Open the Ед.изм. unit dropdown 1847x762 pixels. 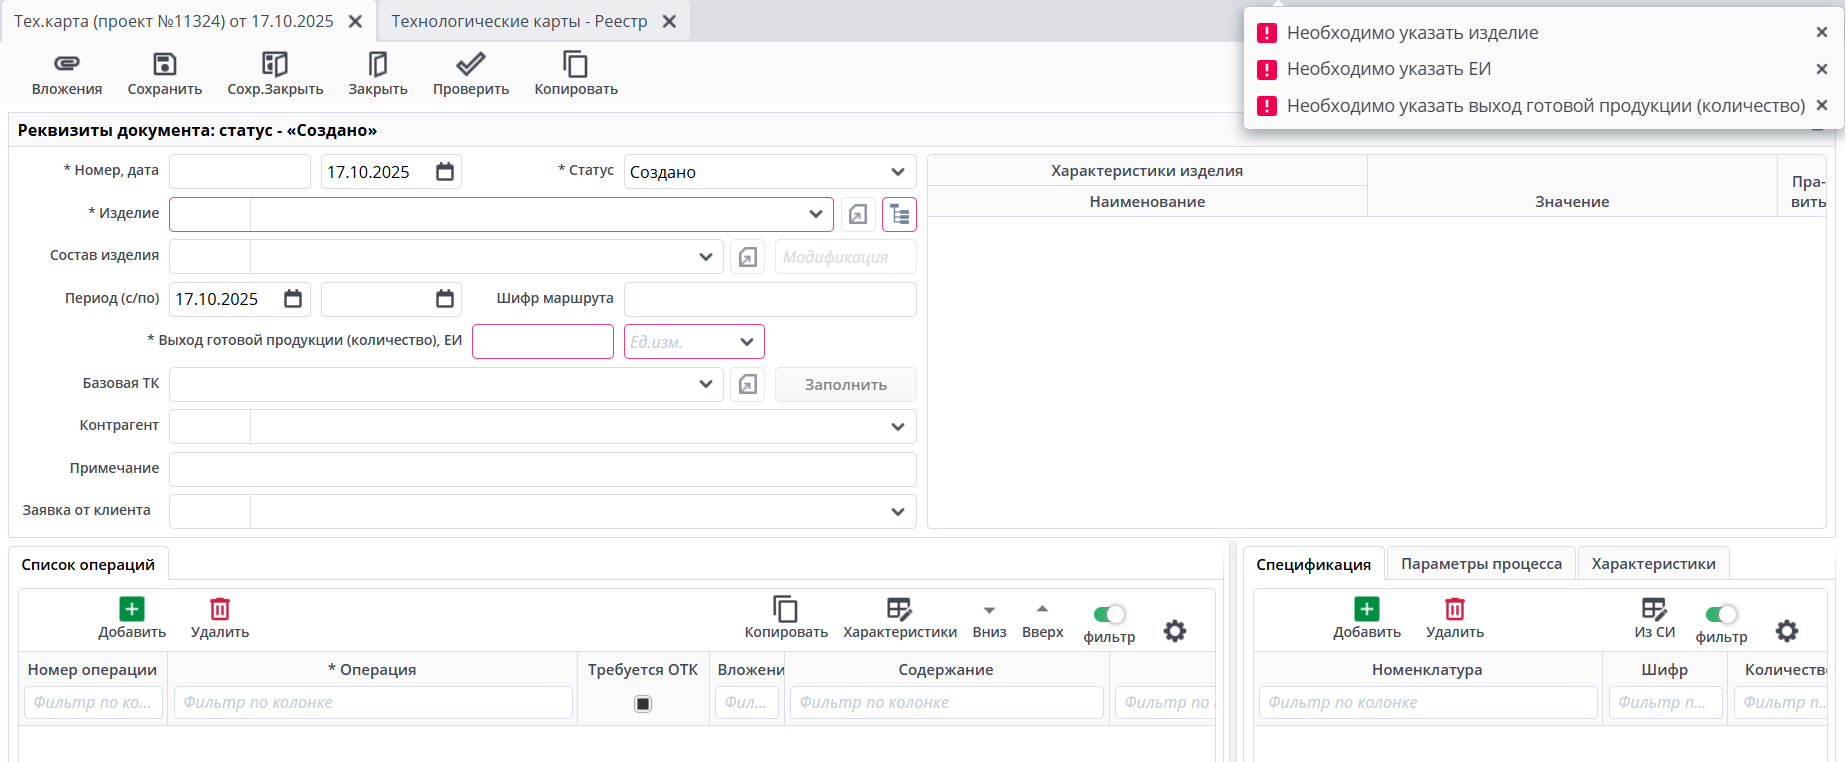click(x=746, y=342)
